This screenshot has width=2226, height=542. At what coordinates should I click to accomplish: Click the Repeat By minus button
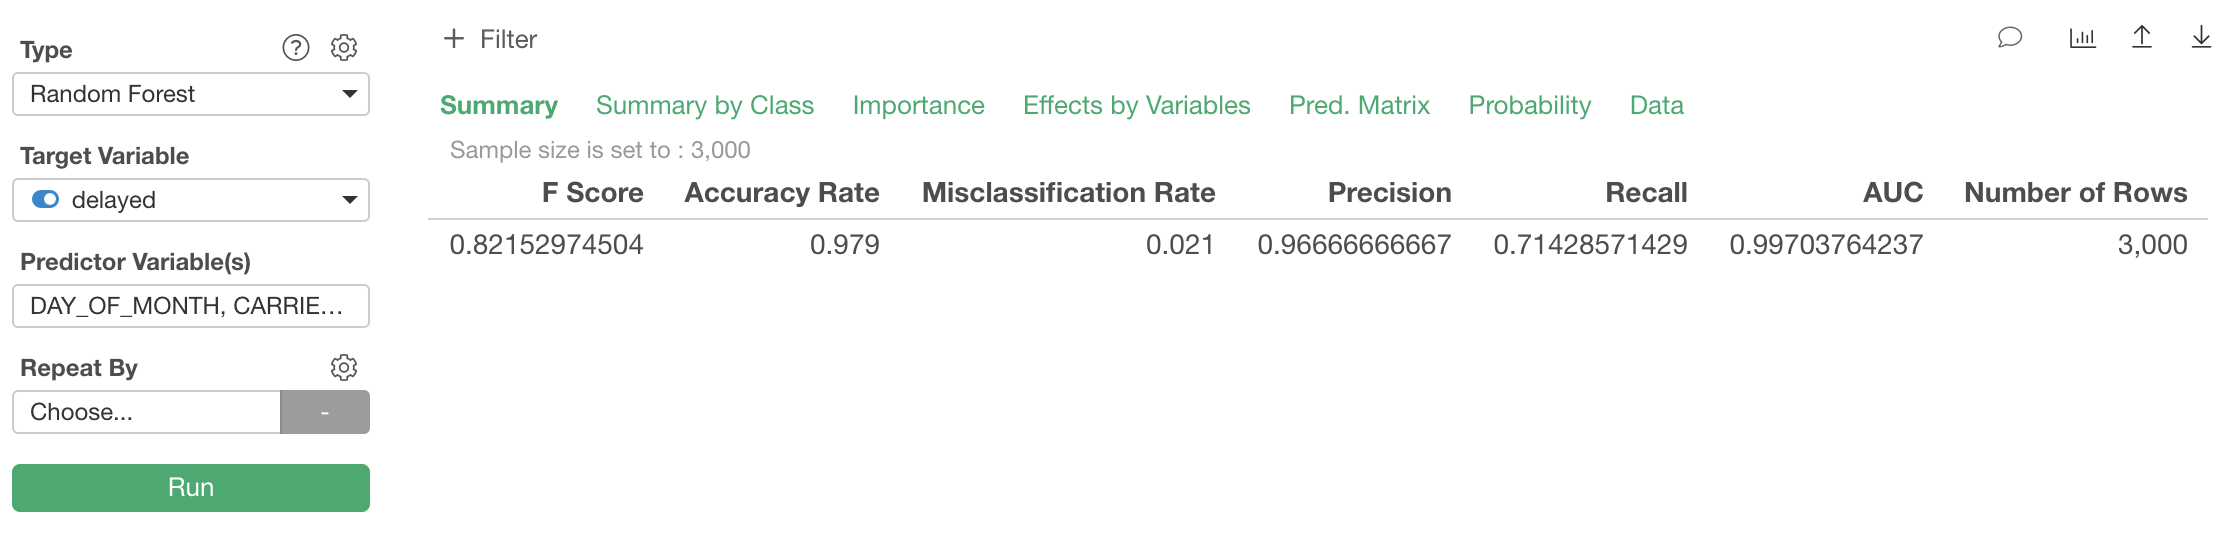coord(325,412)
